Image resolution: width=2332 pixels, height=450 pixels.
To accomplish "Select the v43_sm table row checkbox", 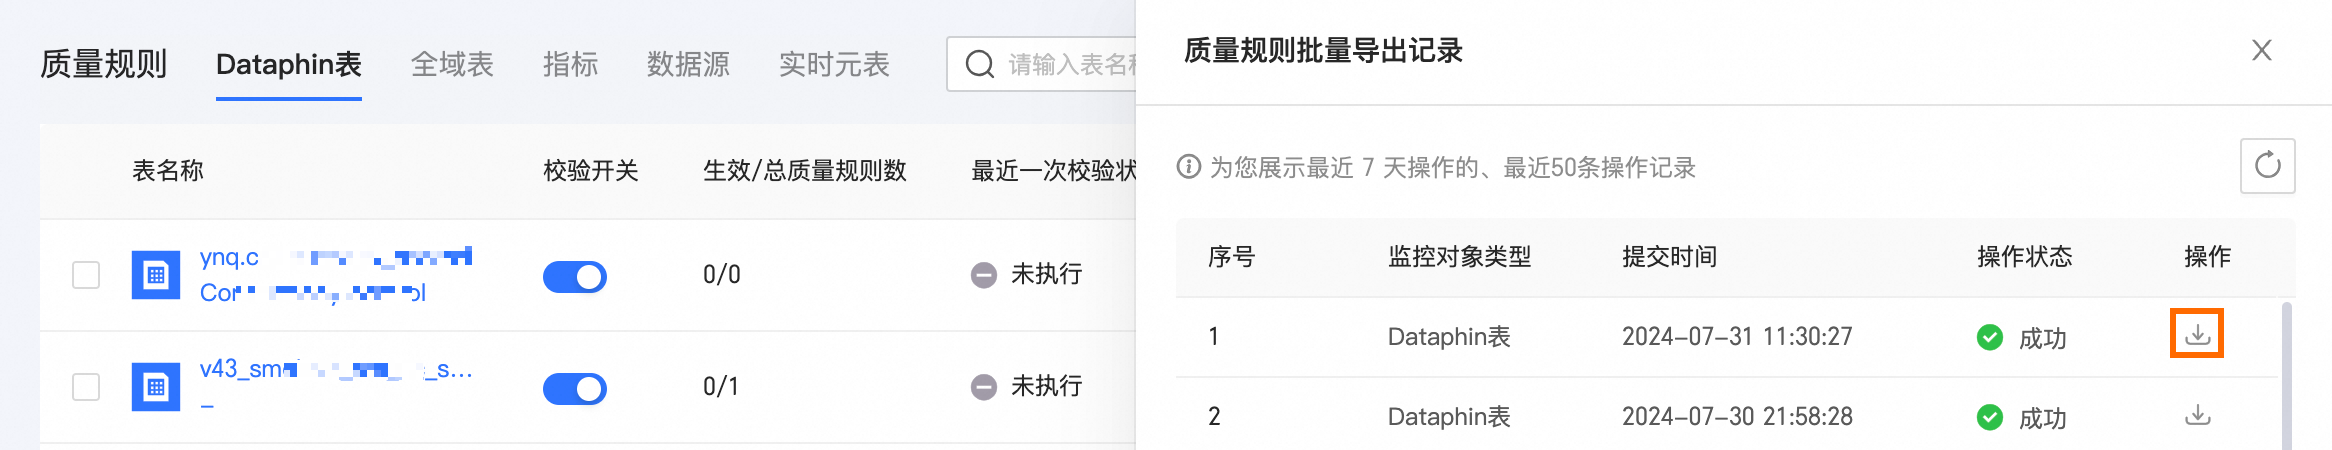I will coord(86,387).
